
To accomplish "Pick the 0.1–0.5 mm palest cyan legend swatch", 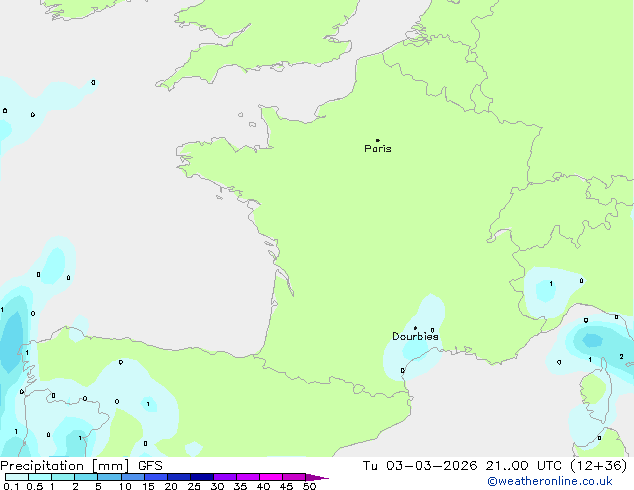I will pos(17,477).
